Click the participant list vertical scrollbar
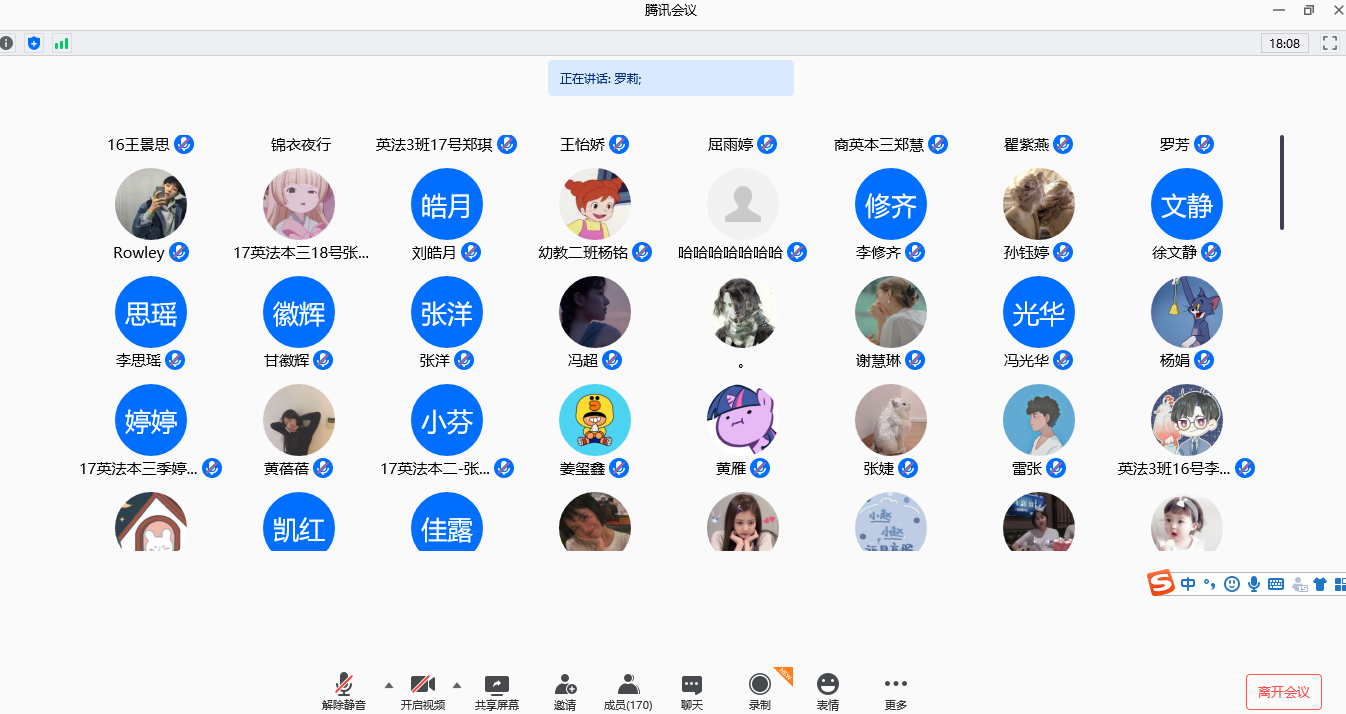The height and width of the screenshot is (714, 1346). [1282, 182]
